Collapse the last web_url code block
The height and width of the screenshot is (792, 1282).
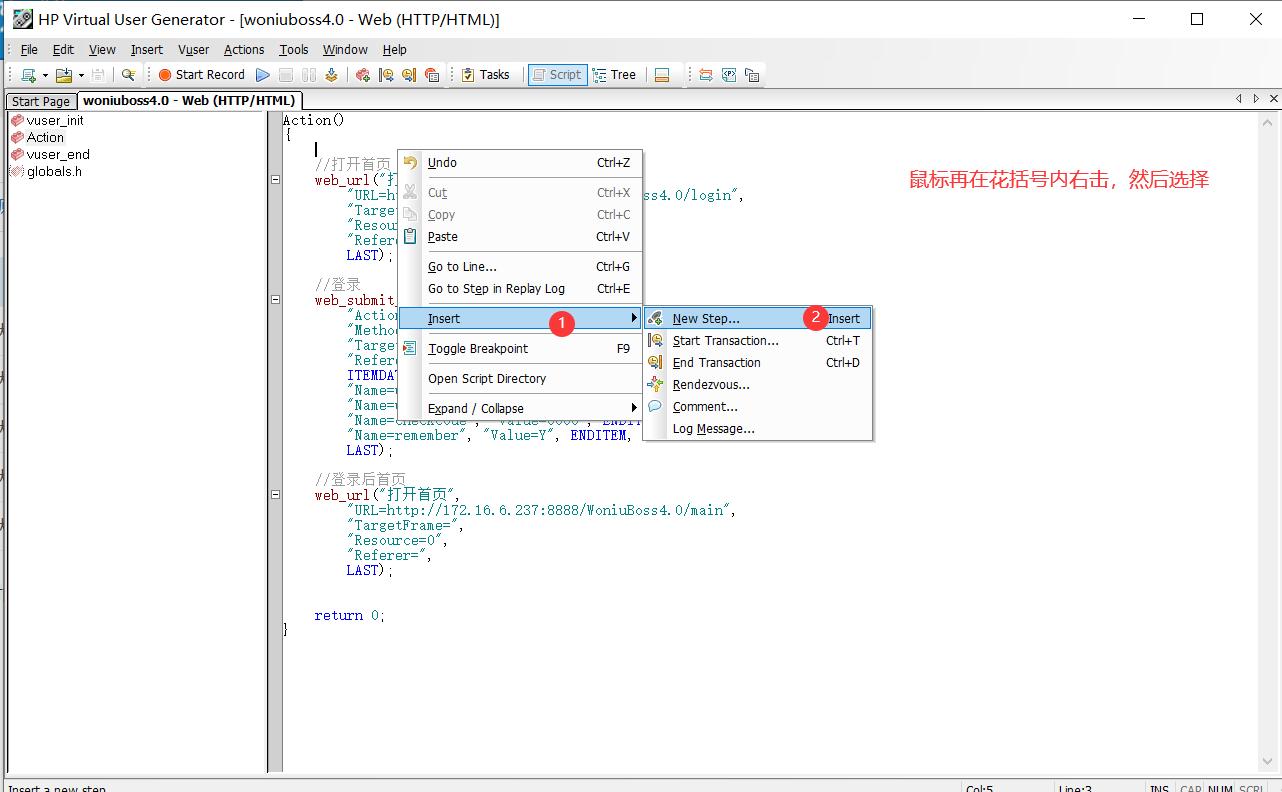click(x=275, y=494)
